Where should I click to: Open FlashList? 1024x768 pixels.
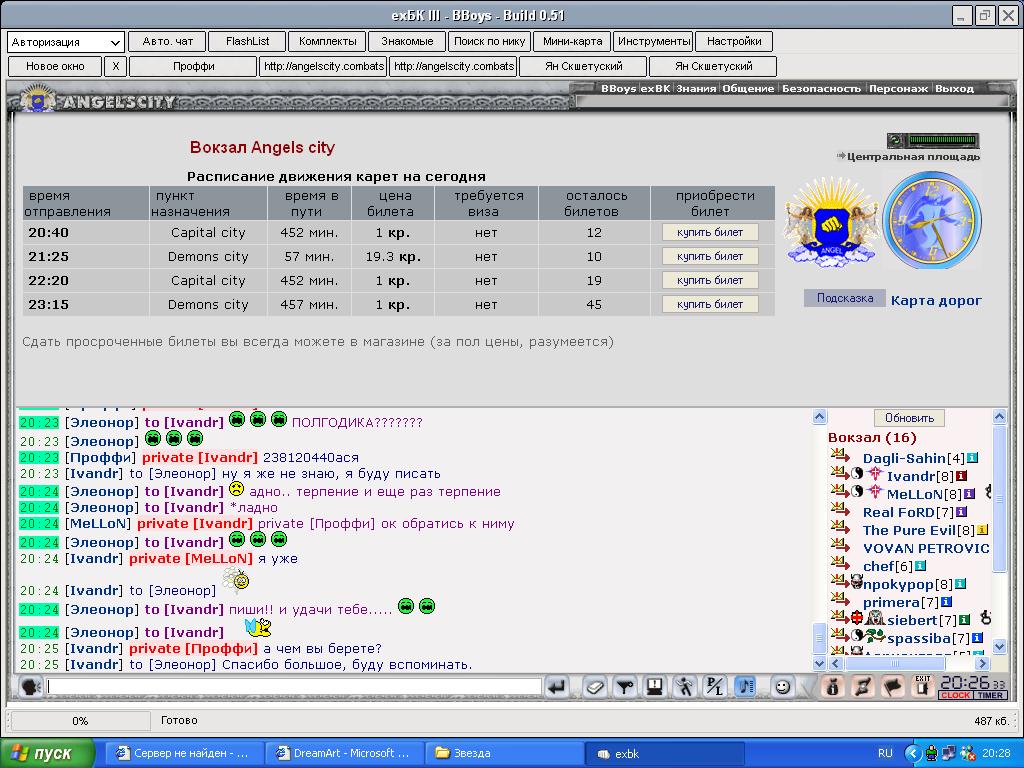tap(248, 41)
